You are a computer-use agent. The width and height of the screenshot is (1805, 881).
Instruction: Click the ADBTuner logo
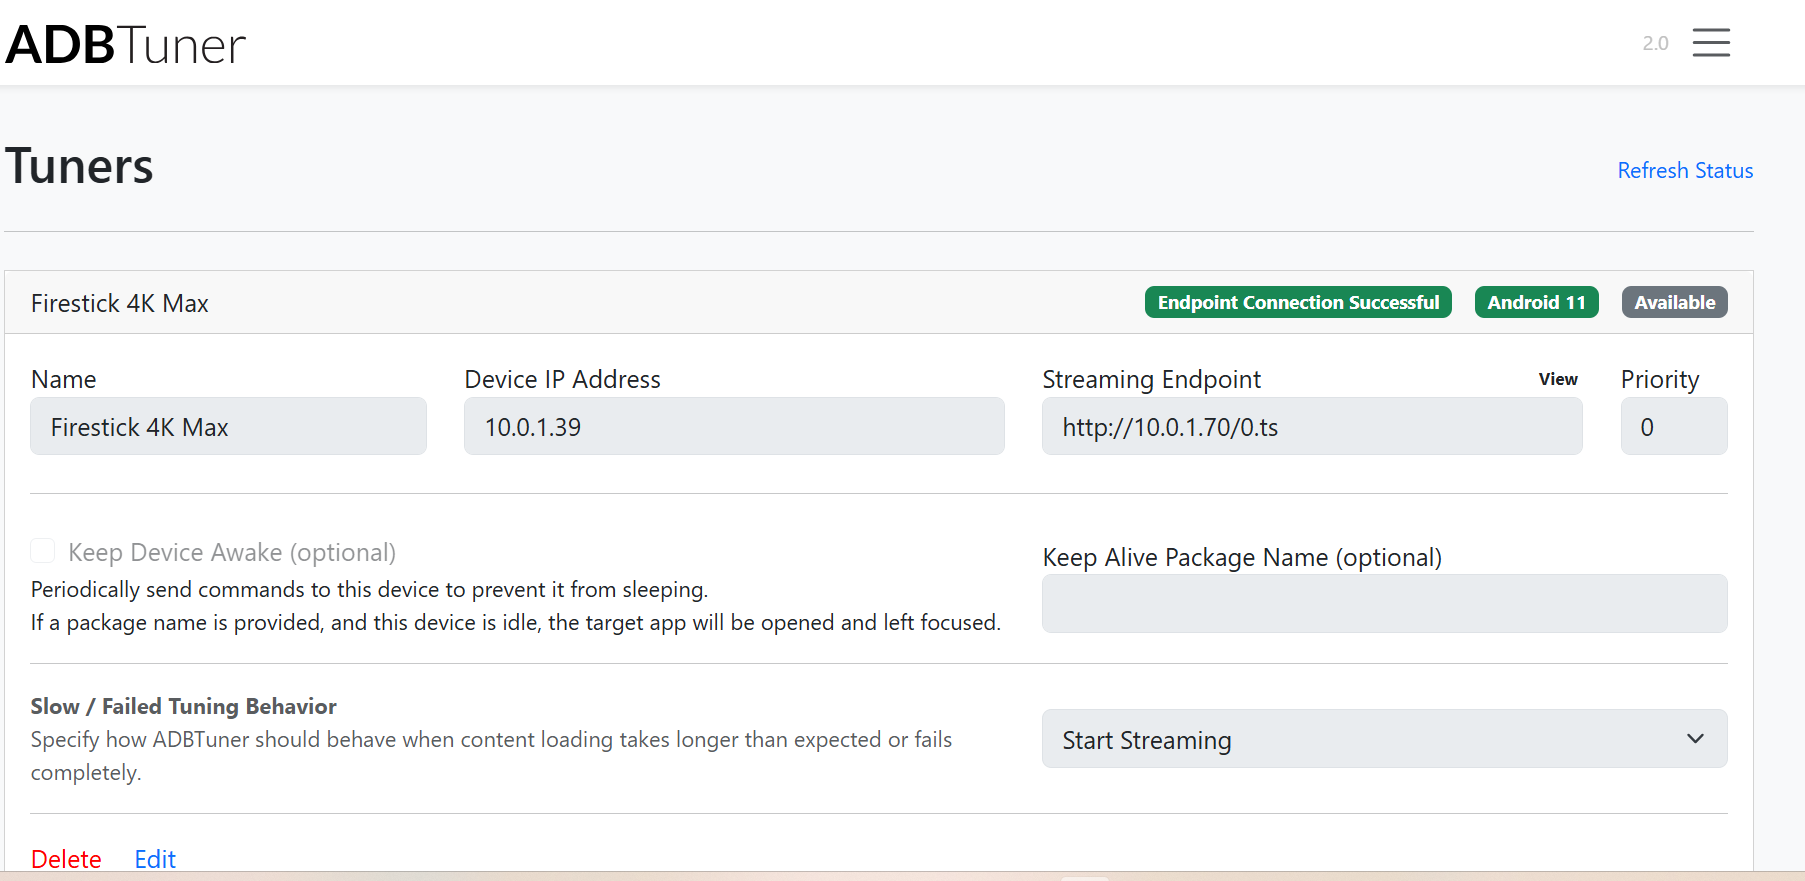tap(126, 45)
